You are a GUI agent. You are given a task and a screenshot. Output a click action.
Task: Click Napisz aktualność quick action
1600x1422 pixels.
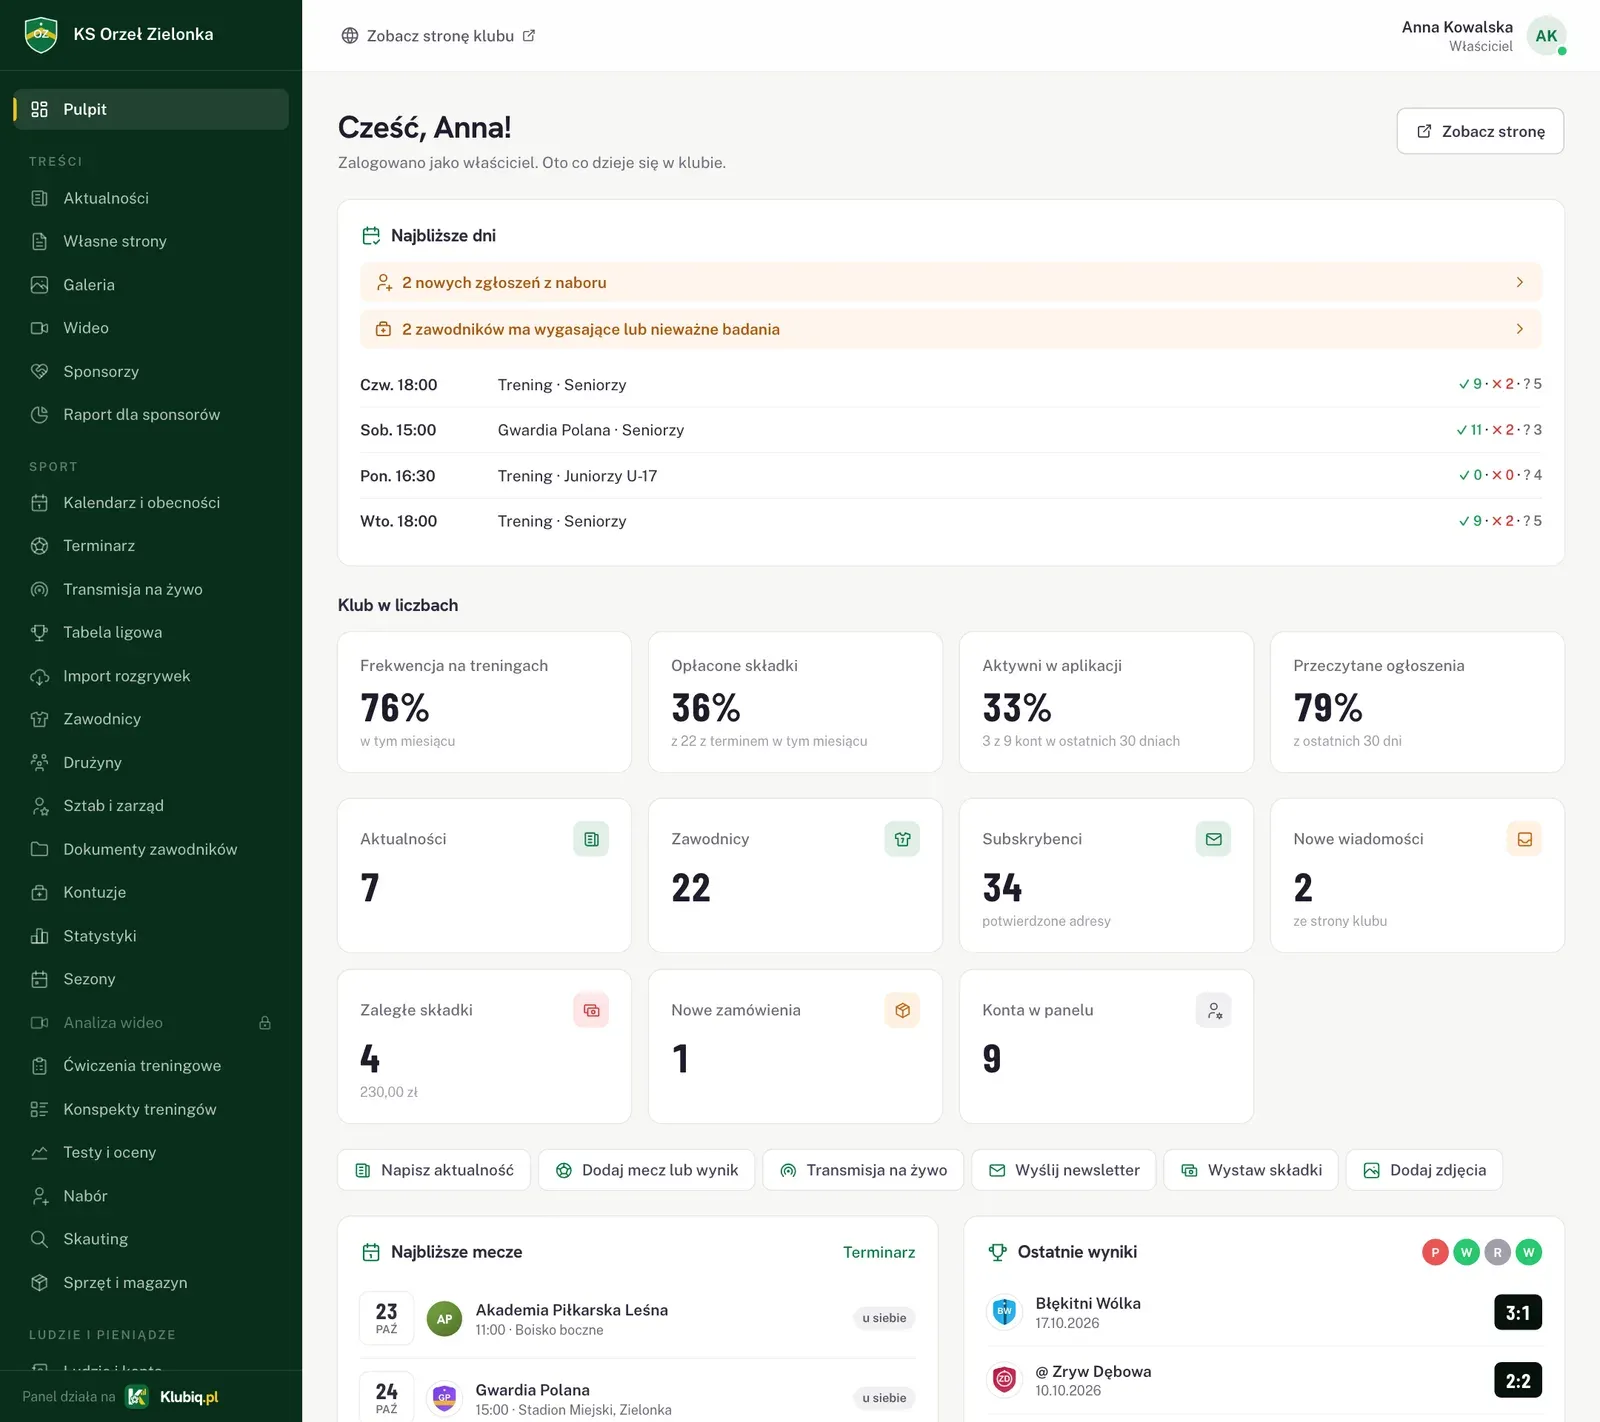(x=434, y=1170)
